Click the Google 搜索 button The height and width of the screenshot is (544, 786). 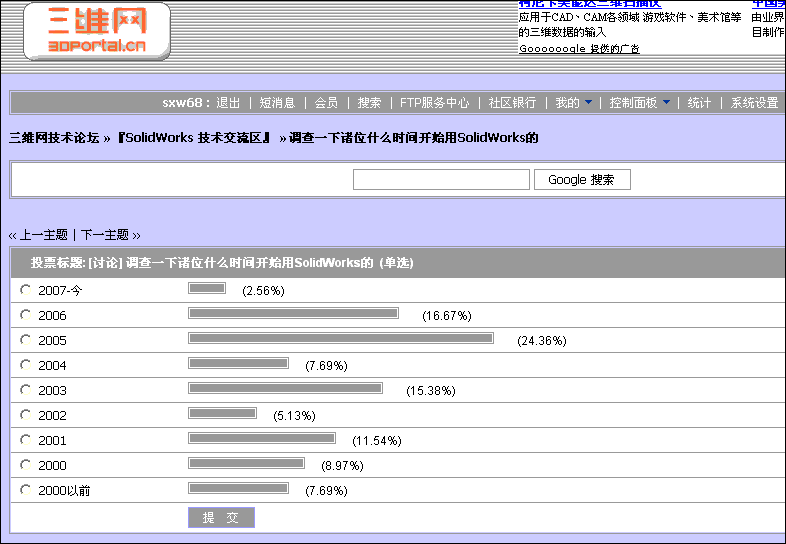582,179
